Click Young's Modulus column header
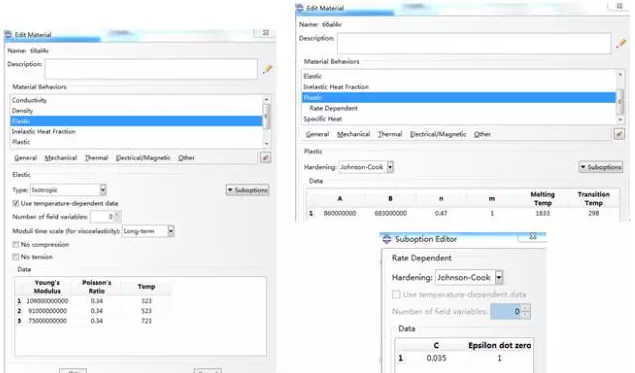Viewport: 635px width, 373px height. click(47, 287)
